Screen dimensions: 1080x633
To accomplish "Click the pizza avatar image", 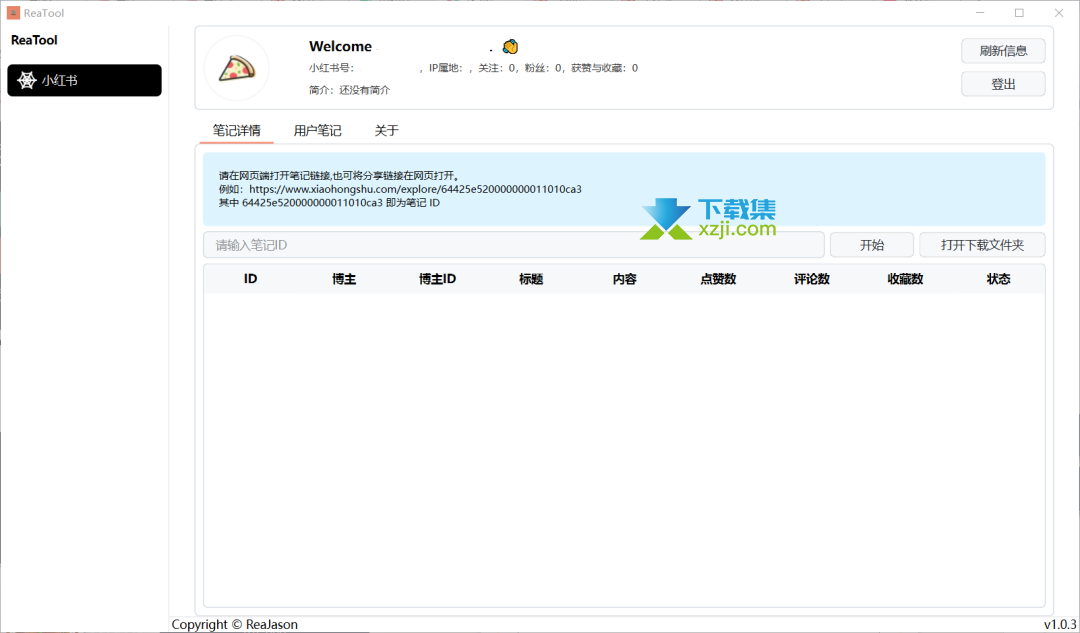I will [x=237, y=68].
